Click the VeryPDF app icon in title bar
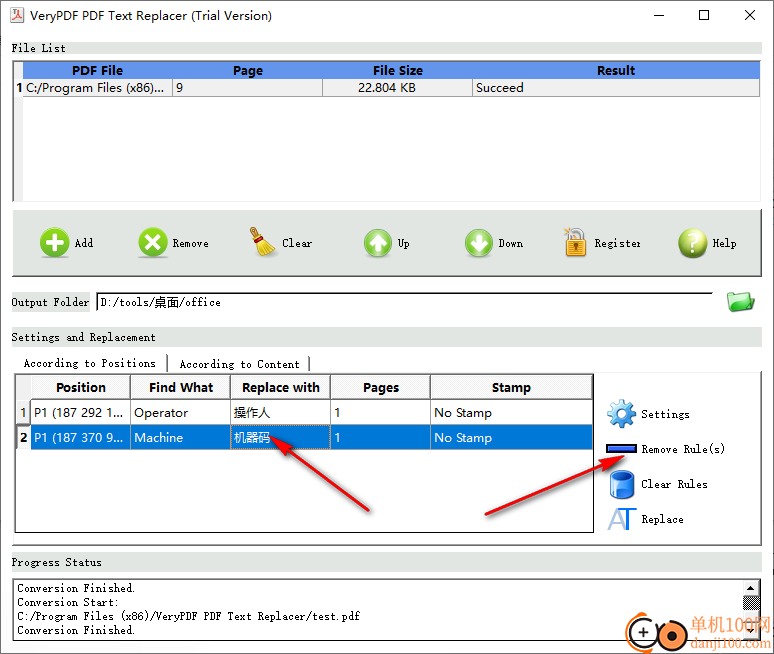774x654 pixels. [x=17, y=15]
